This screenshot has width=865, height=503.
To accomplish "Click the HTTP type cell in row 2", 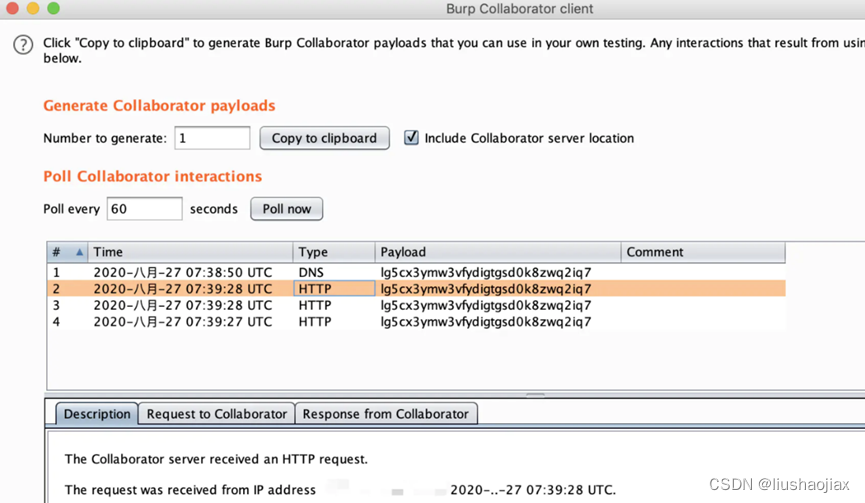I will coord(334,288).
